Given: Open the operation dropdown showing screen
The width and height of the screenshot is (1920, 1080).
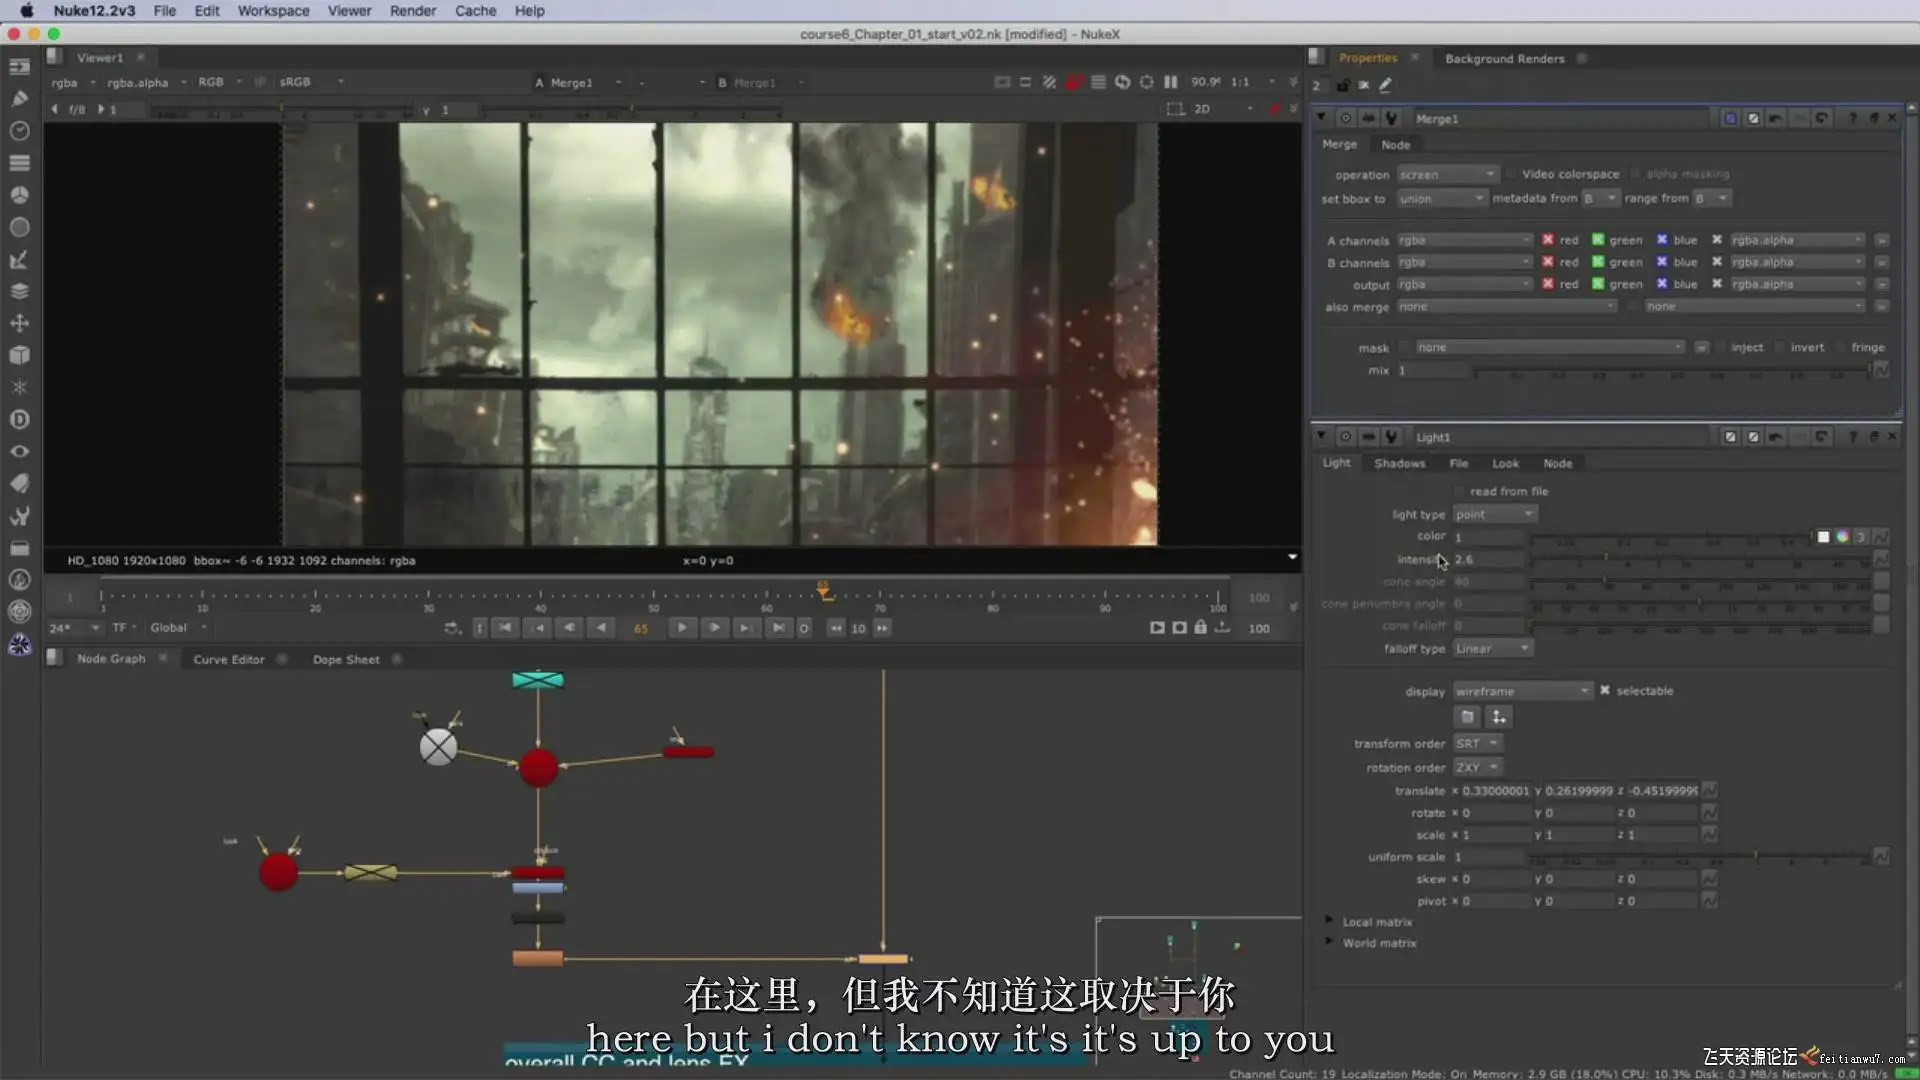Looking at the screenshot, I should coord(1447,174).
